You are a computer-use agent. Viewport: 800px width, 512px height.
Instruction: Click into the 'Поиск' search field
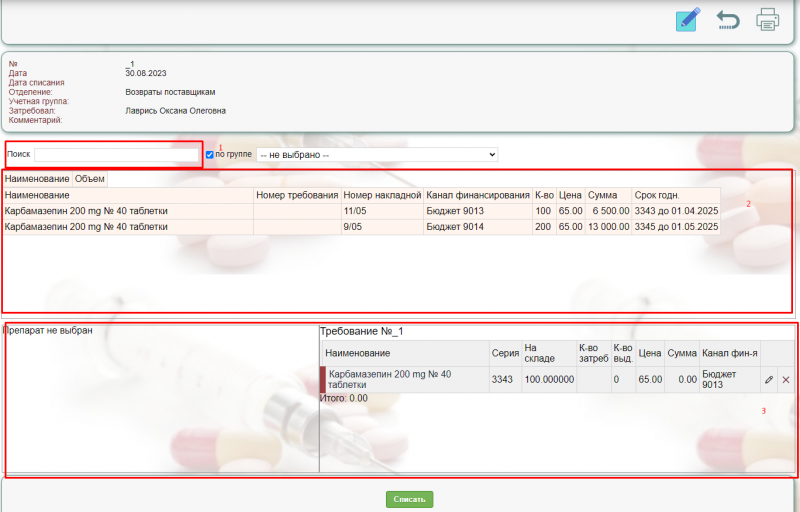(x=117, y=155)
